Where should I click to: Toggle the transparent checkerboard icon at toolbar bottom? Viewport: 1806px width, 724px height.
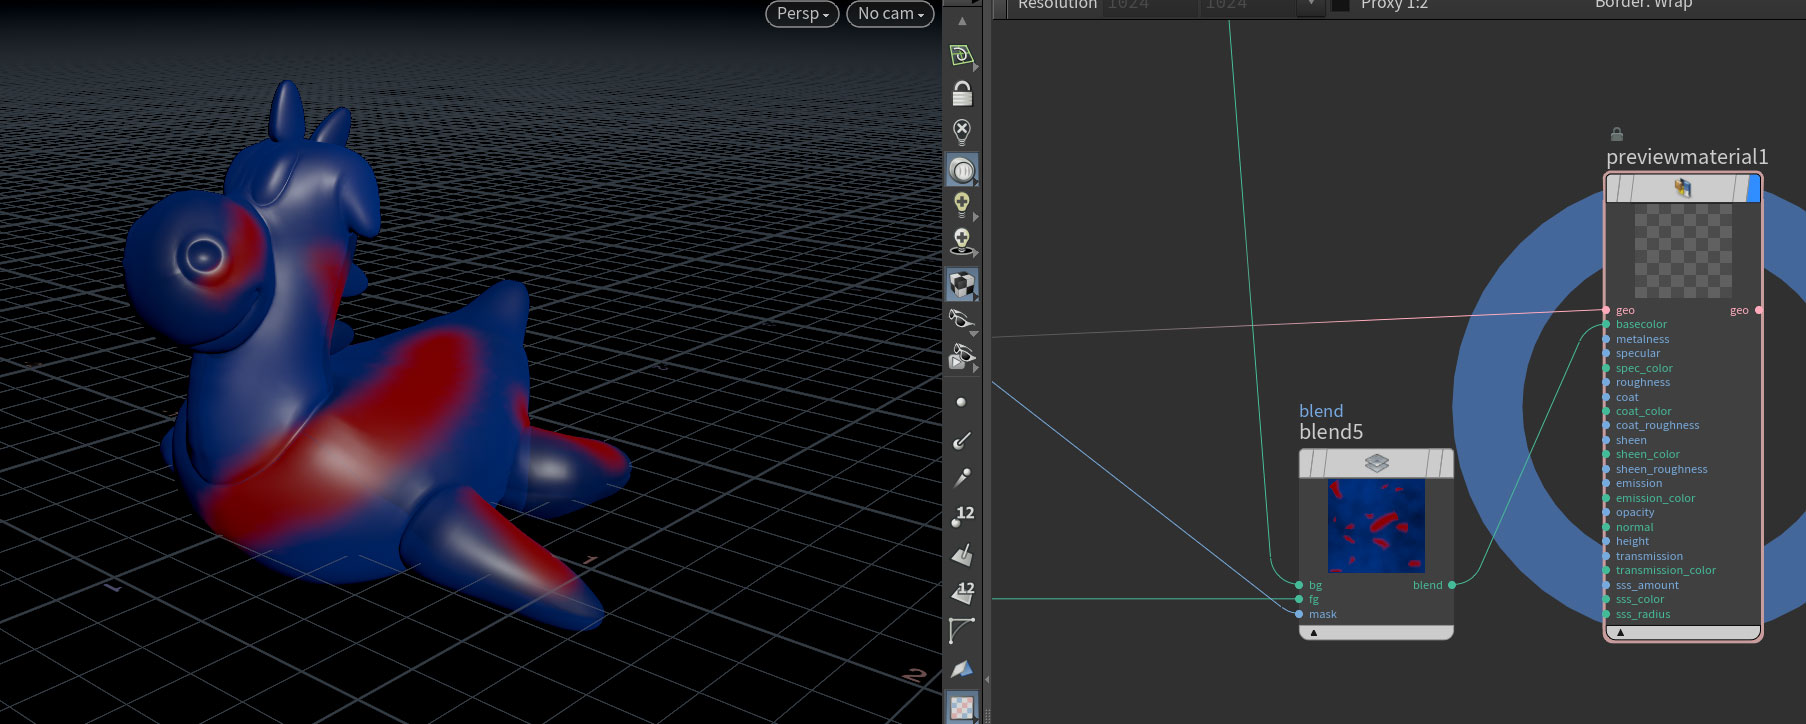pos(962,707)
